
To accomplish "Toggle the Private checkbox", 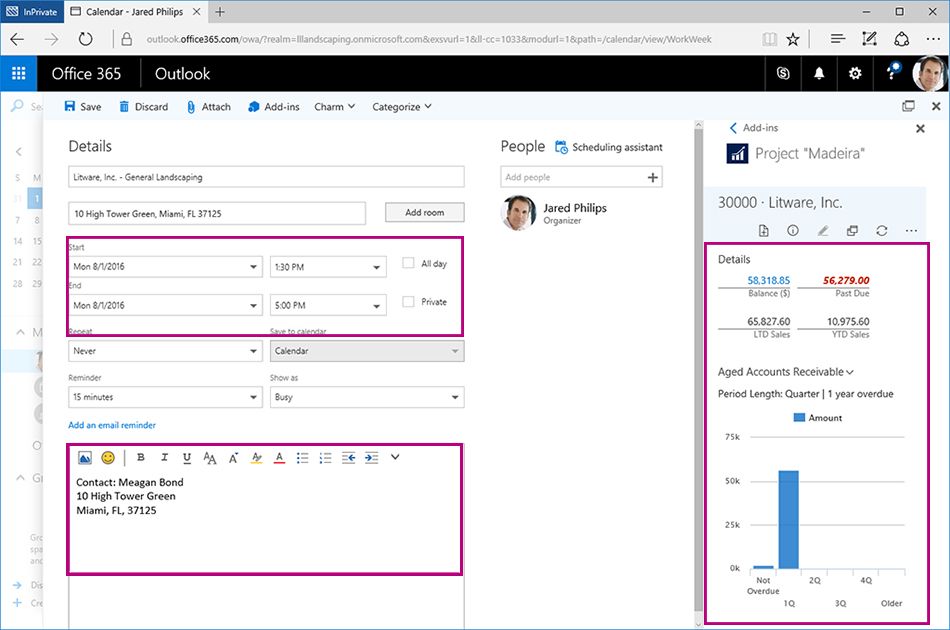I will (x=408, y=301).
